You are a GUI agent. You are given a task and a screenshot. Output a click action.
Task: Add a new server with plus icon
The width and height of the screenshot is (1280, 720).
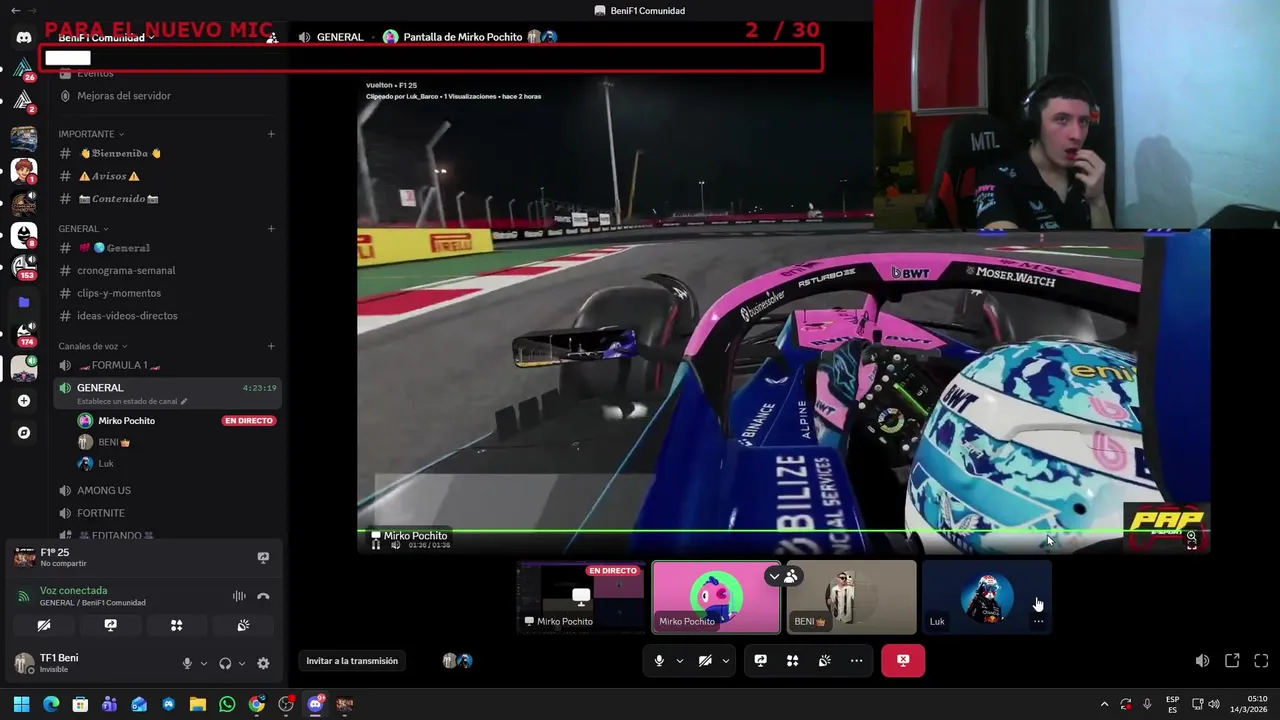click(x=24, y=401)
